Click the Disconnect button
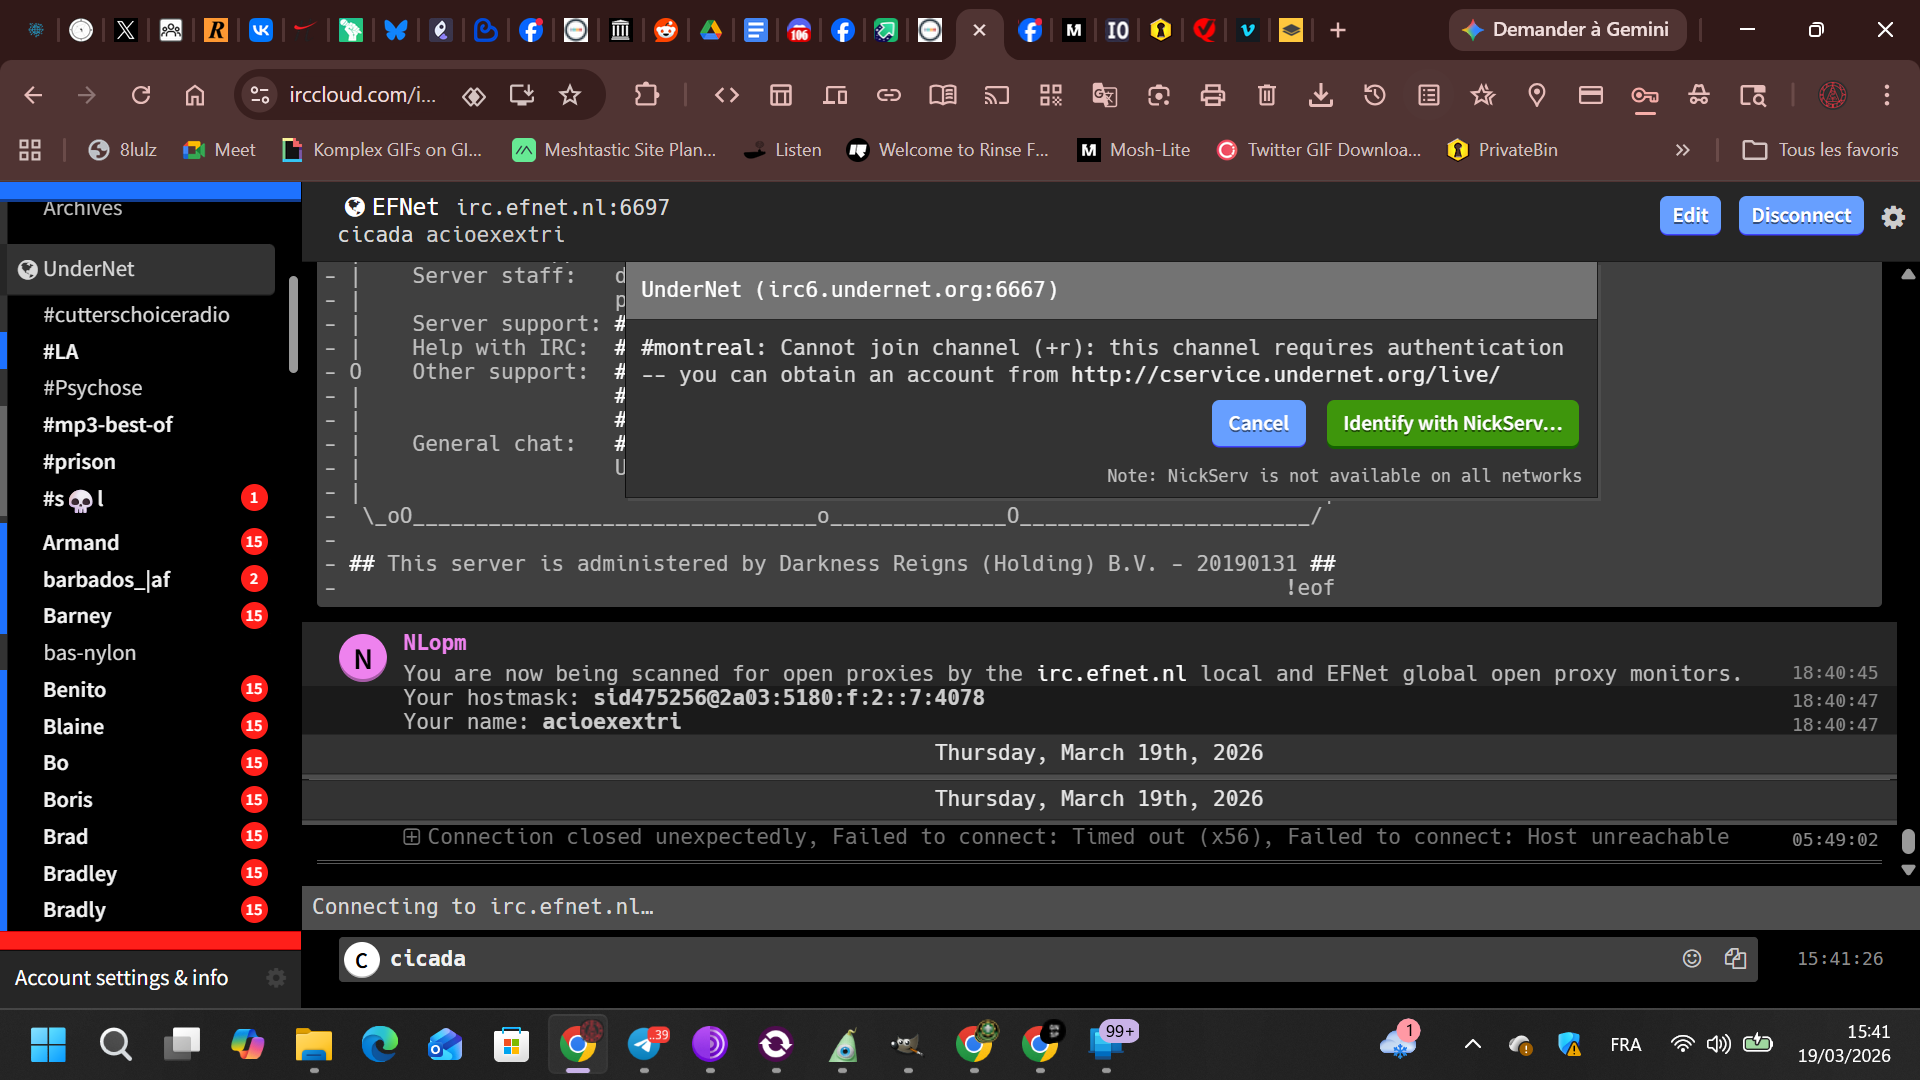 click(x=1800, y=215)
